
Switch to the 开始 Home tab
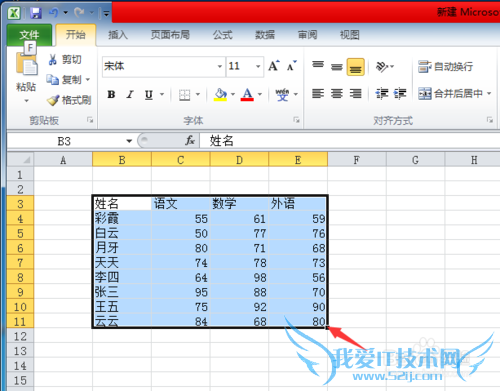(76, 35)
